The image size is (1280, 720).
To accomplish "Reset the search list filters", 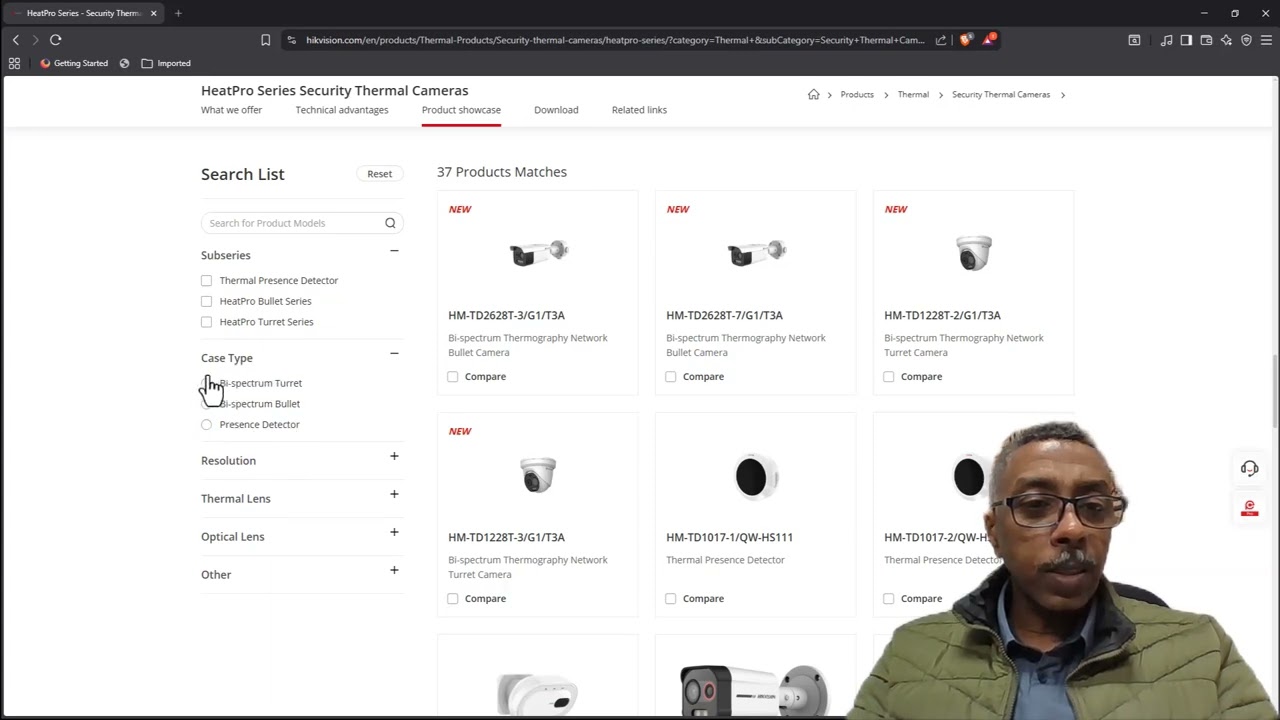I will click(379, 174).
